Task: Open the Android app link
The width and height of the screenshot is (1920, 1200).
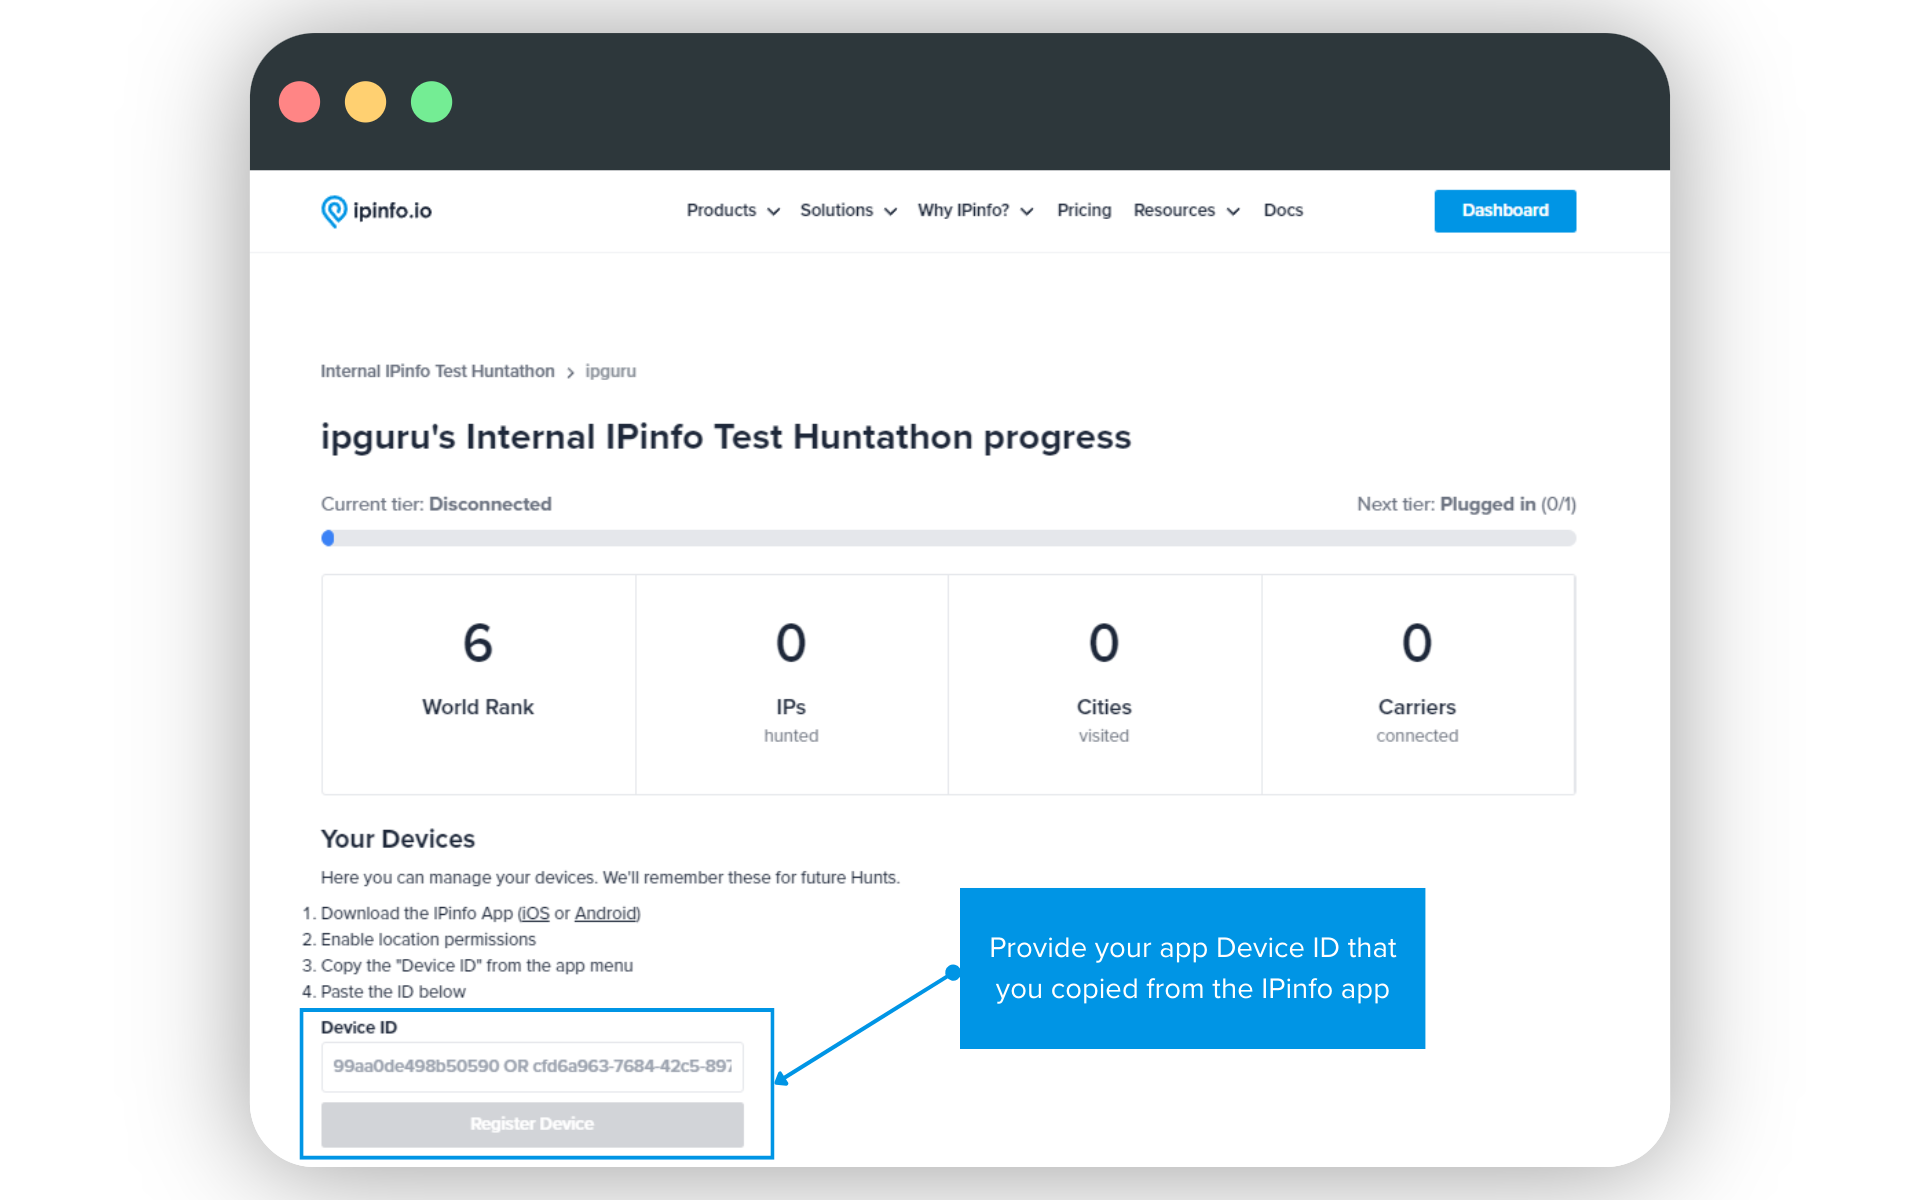Action: [606, 913]
